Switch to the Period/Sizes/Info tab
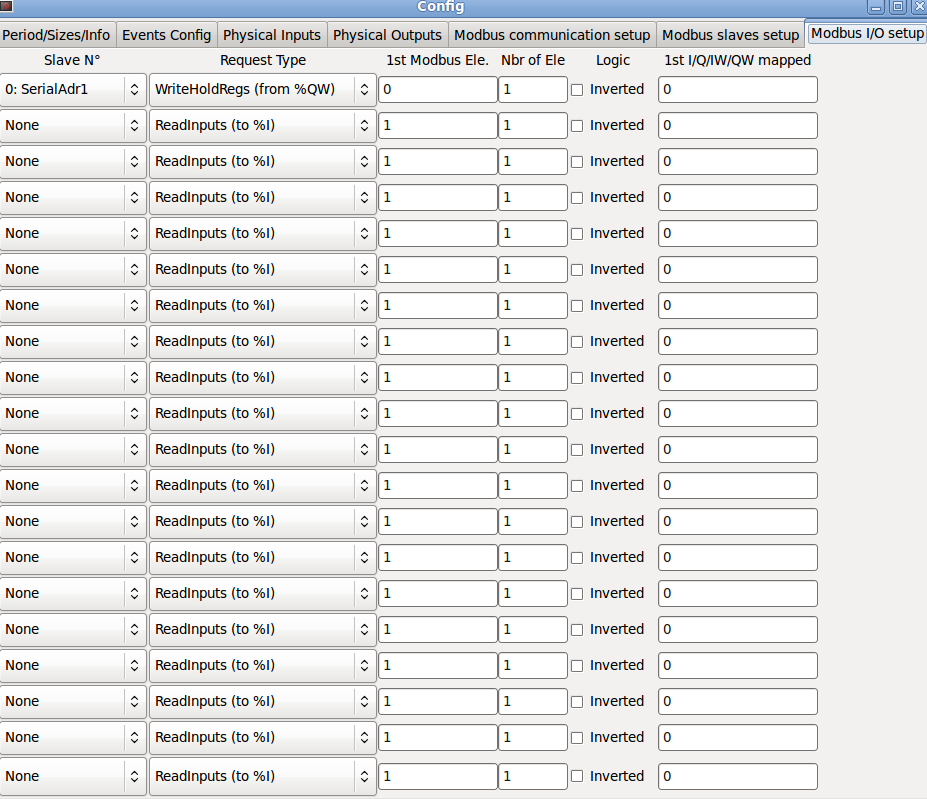The width and height of the screenshot is (927, 799). (x=57, y=35)
